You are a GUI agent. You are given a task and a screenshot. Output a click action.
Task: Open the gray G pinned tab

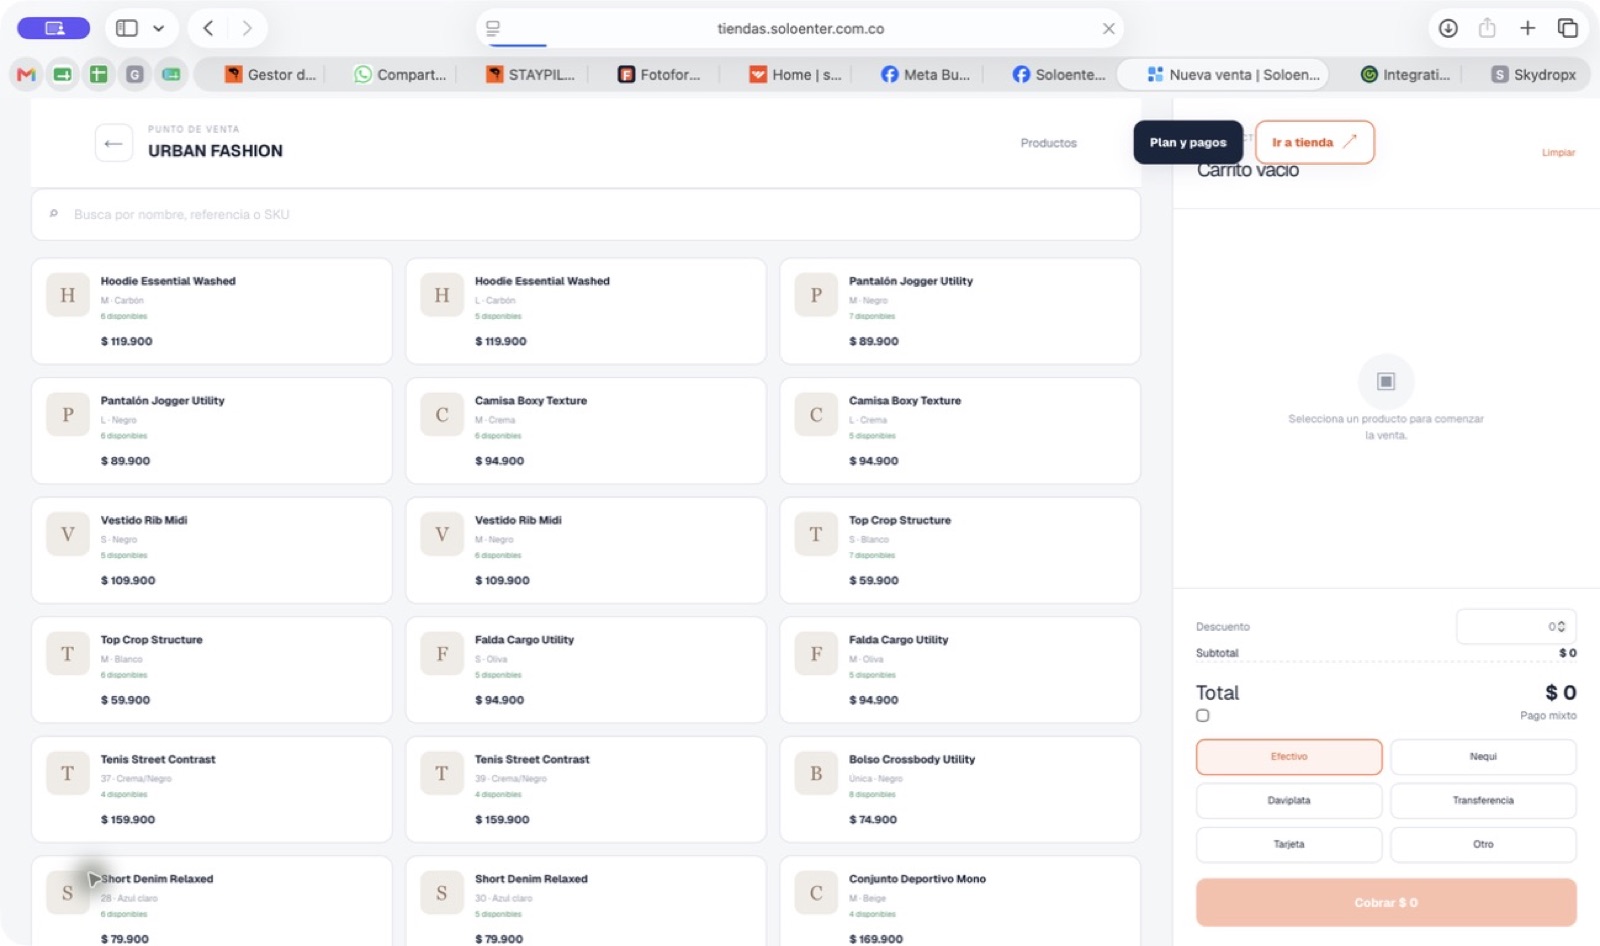click(x=135, y=74)
